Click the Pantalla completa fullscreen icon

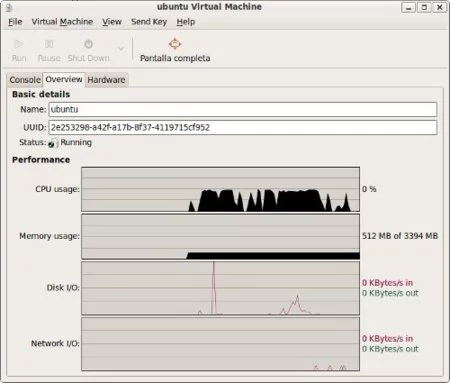pos(175,44)
